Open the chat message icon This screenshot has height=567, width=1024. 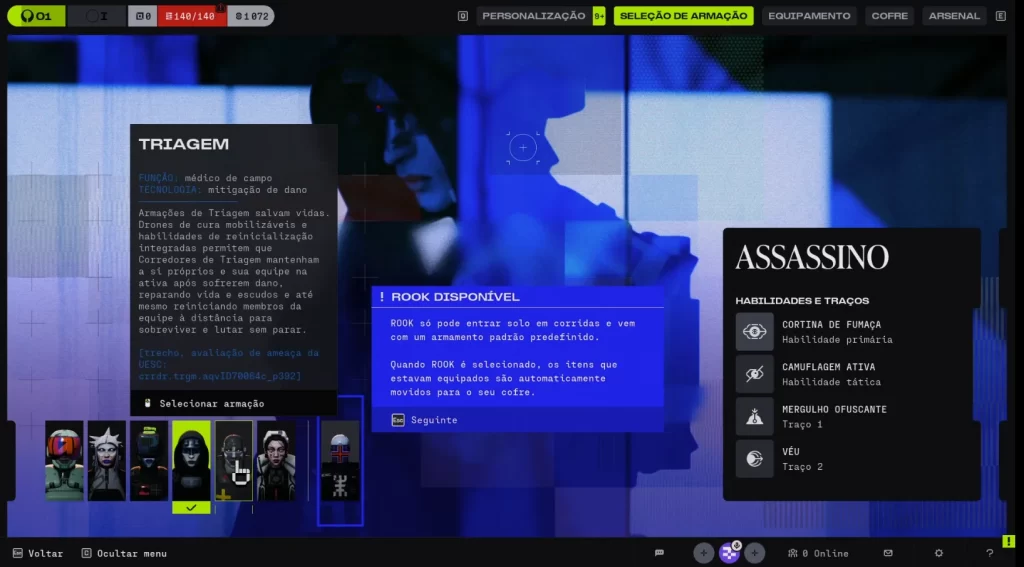click(x=659, y=553)
